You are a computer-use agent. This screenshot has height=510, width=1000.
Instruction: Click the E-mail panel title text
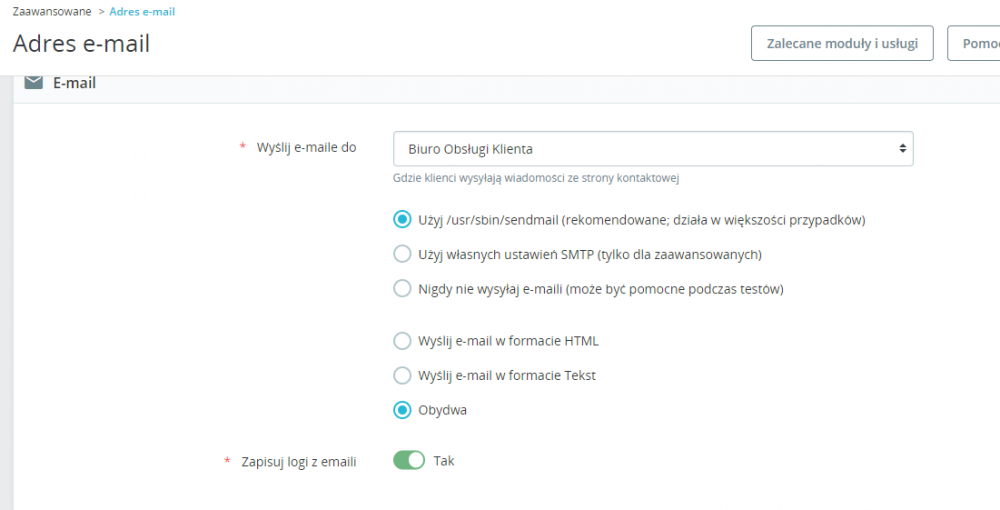click(x=74, y=83)
